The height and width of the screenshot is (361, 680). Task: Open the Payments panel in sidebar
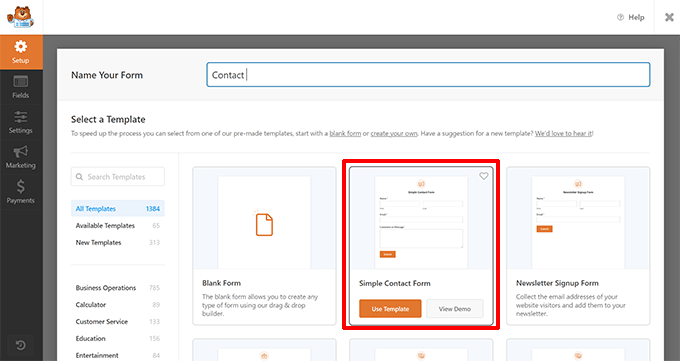coord(21,192)
